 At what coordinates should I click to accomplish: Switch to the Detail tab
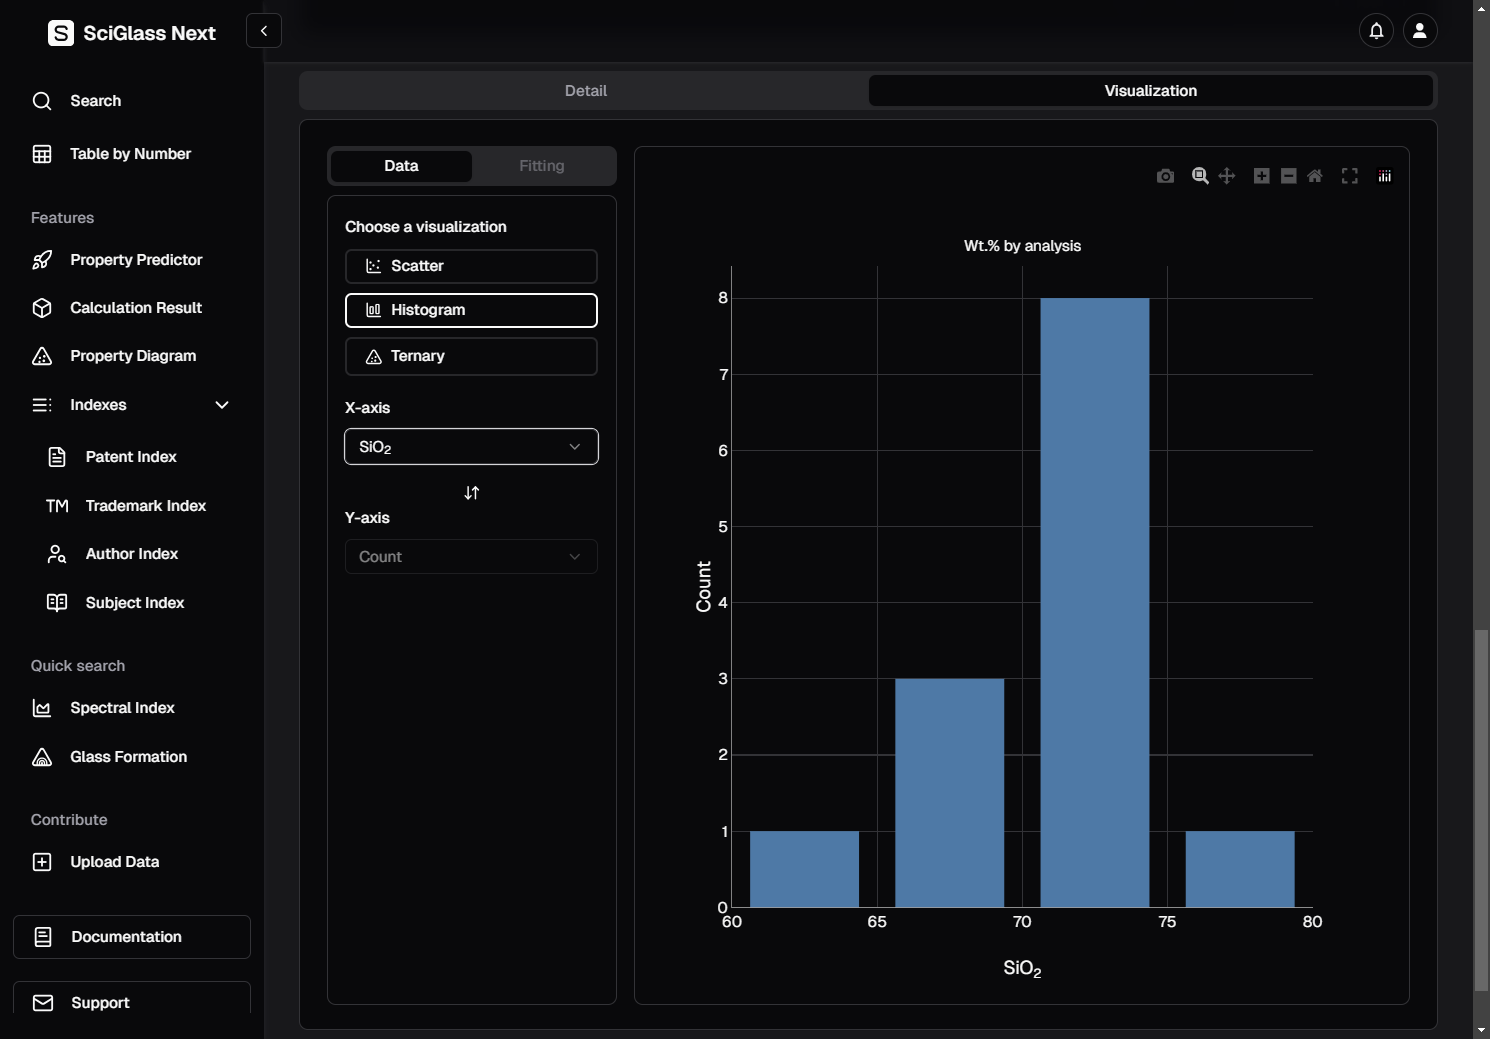pos(585,91)
